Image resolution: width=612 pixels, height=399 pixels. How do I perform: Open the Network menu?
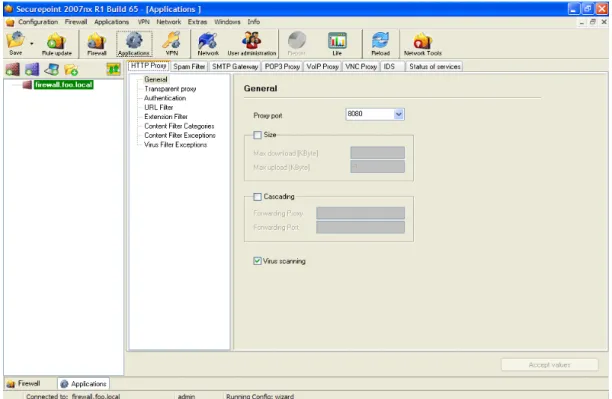169,22
